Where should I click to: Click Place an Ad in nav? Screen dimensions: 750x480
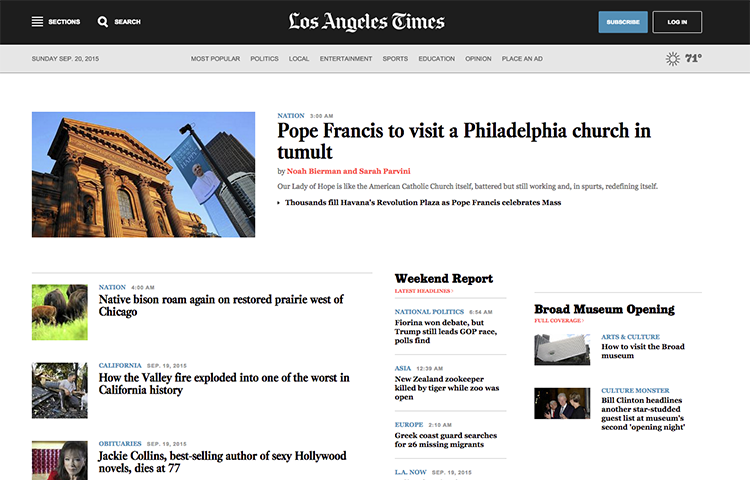pos(522,59)
